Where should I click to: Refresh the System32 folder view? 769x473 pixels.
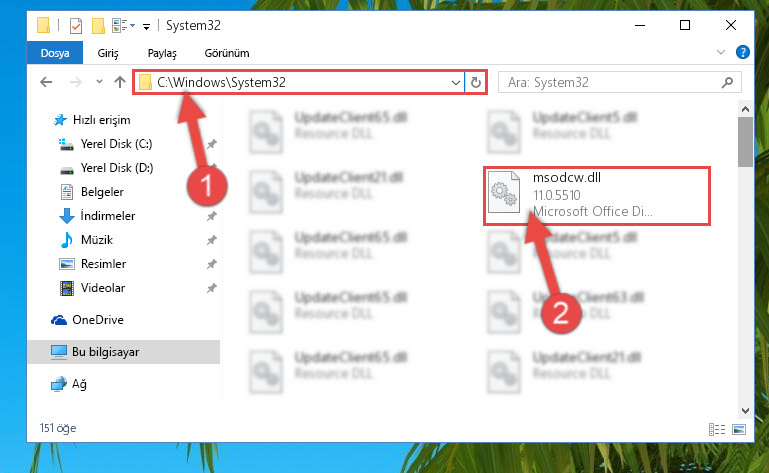(x=476, y=82)
